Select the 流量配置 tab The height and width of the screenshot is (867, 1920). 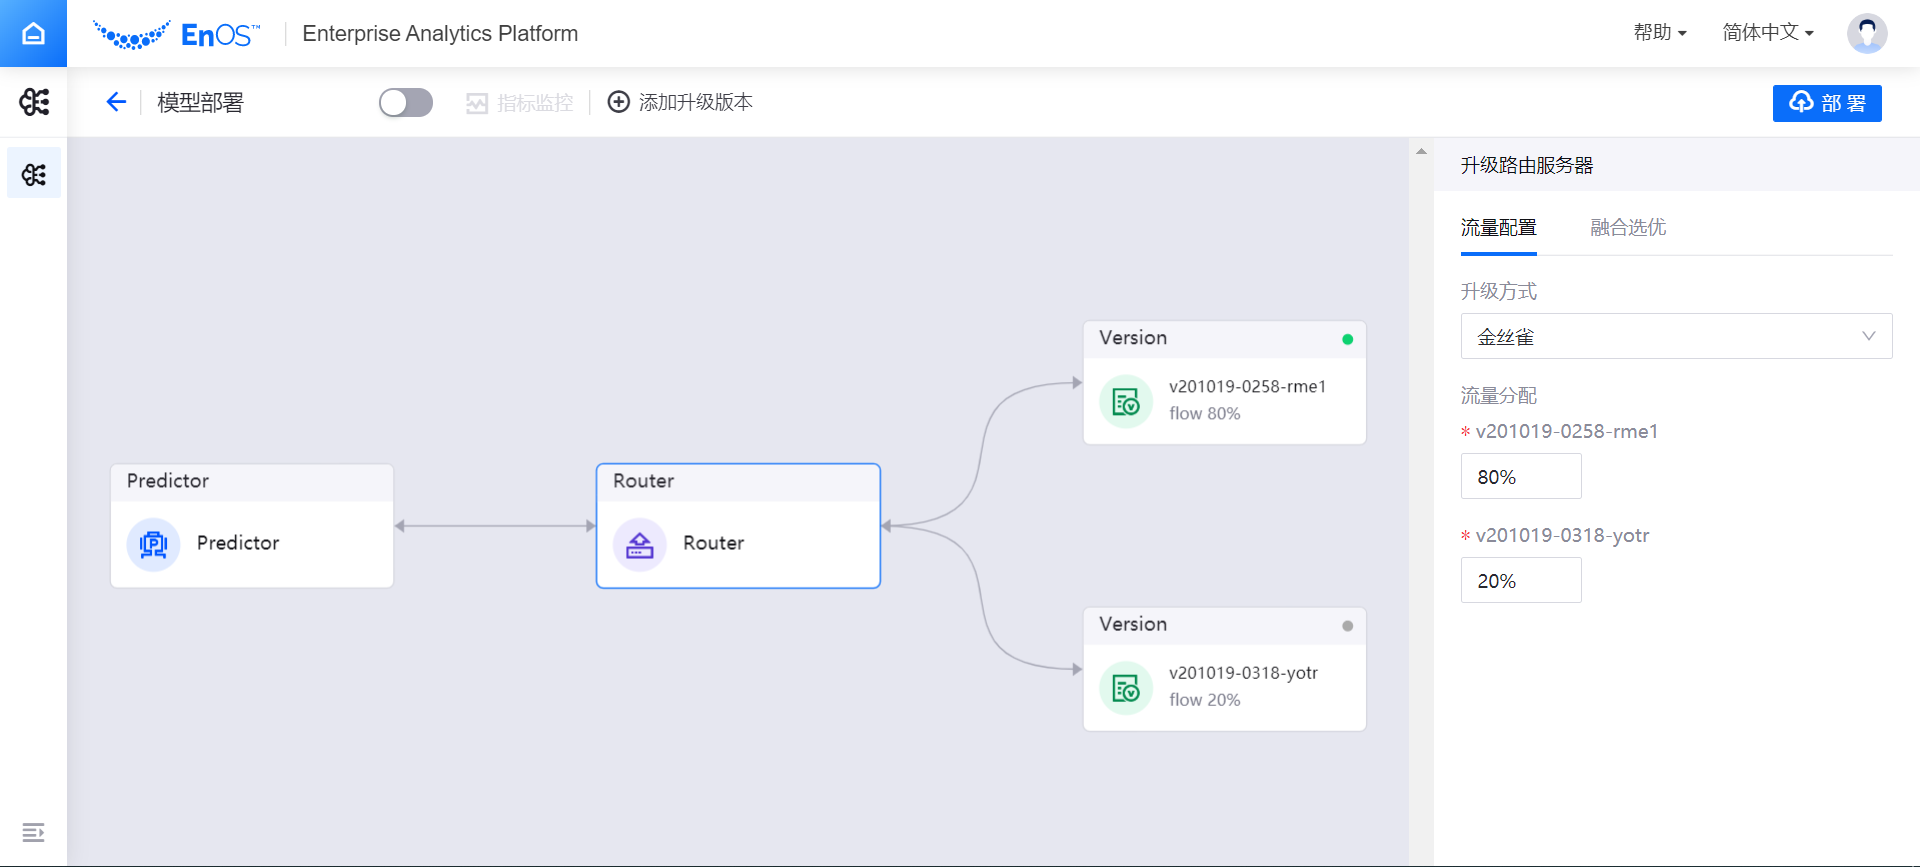pyautogui.click(x=1498, y=228)
